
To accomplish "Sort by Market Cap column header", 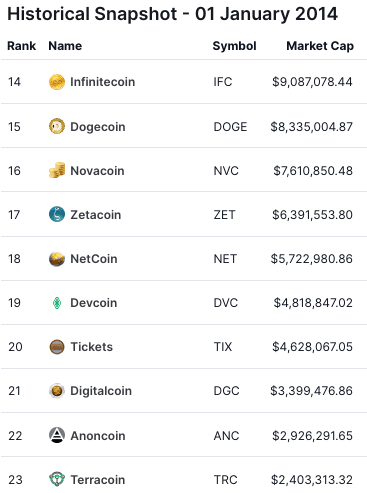I will click(x=320, y=46).
